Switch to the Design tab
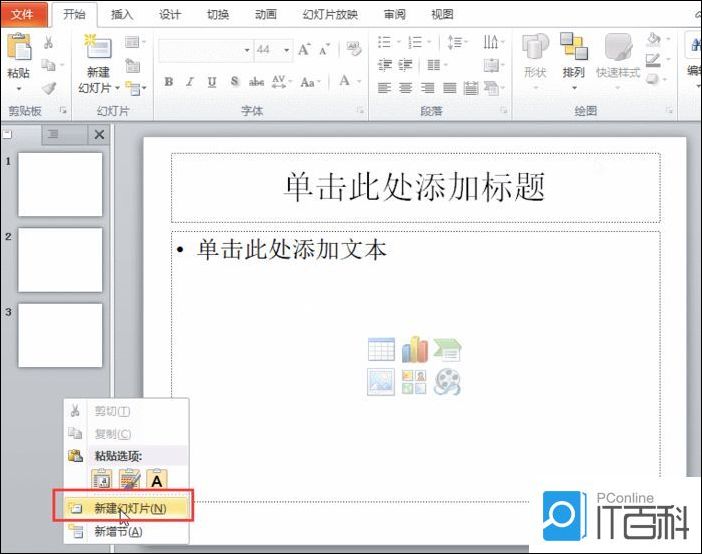 (x=170, y=15)
